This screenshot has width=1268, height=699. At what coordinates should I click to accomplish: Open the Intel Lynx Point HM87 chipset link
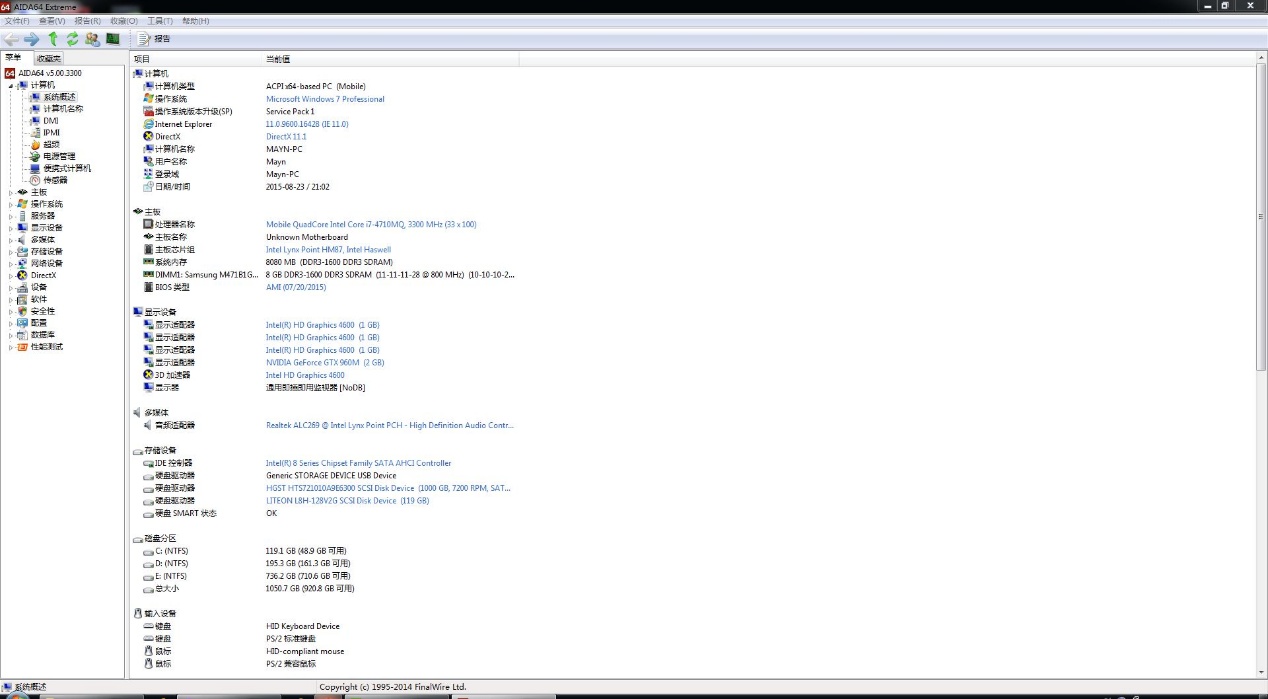click(x=328, y=249)
